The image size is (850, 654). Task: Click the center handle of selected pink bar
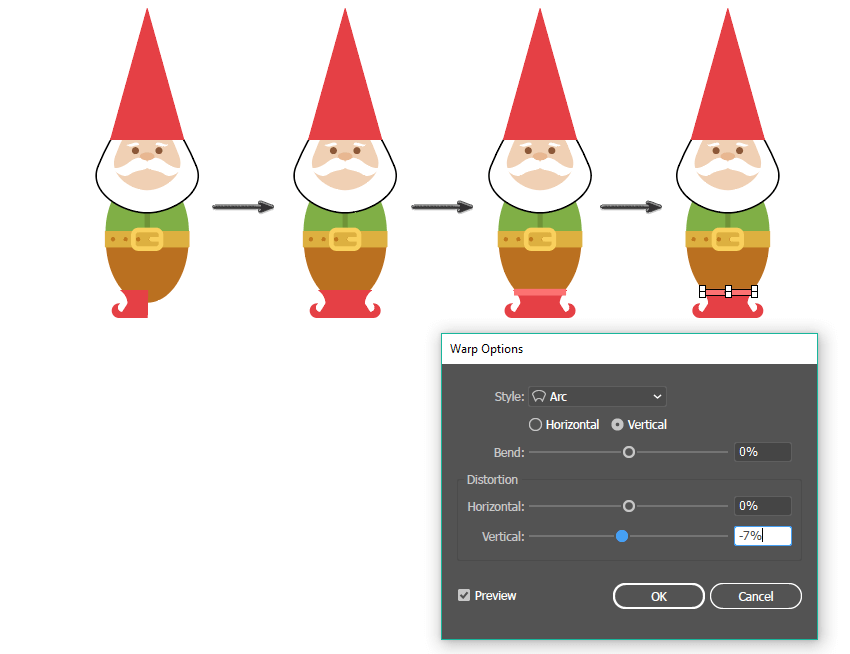729,292
